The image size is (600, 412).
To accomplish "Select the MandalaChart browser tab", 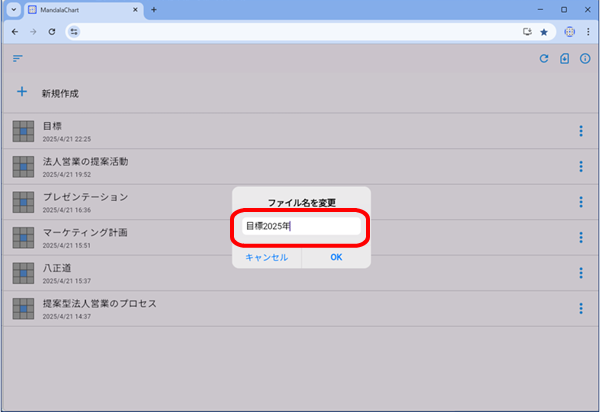I will tap(84, 10).
